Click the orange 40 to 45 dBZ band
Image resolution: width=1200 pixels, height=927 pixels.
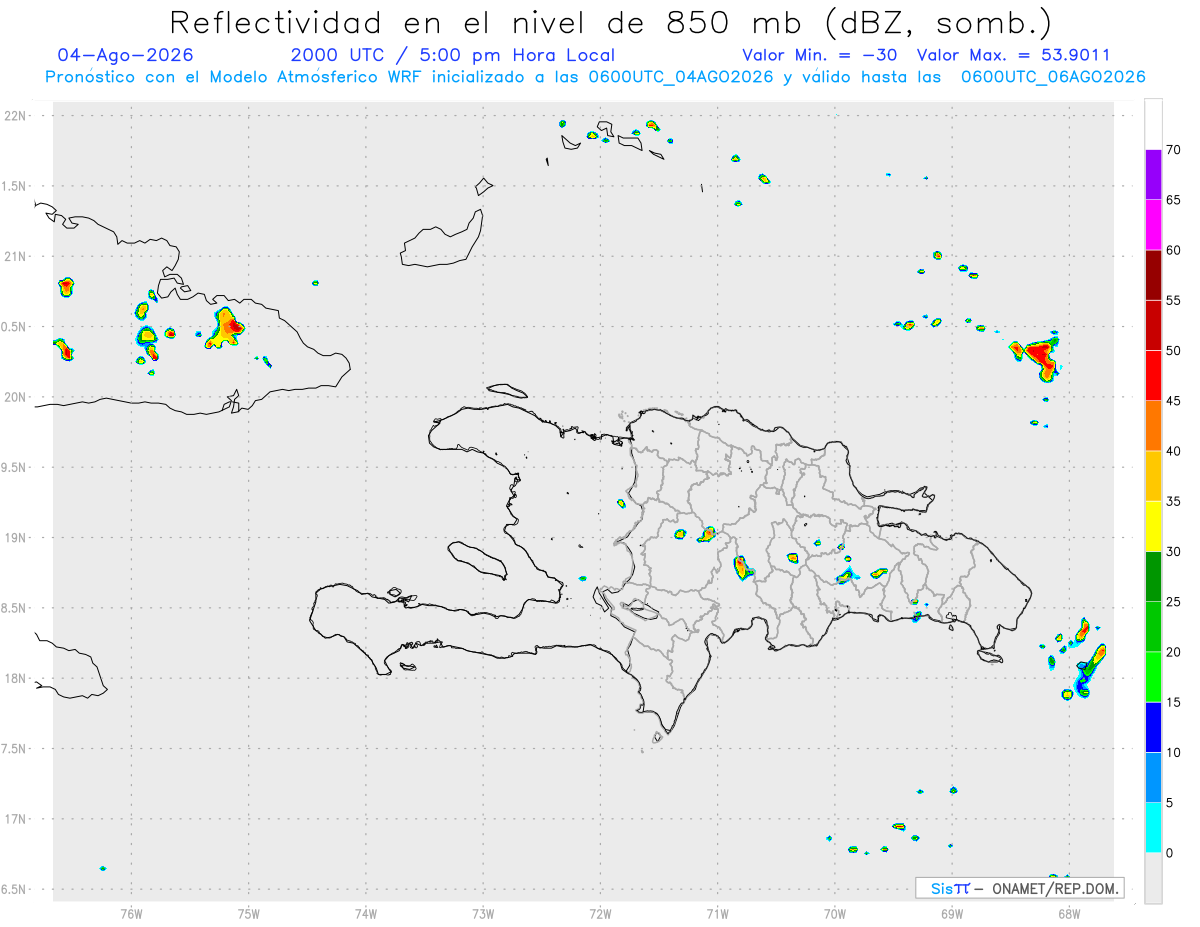click(x=1153, y=426)
